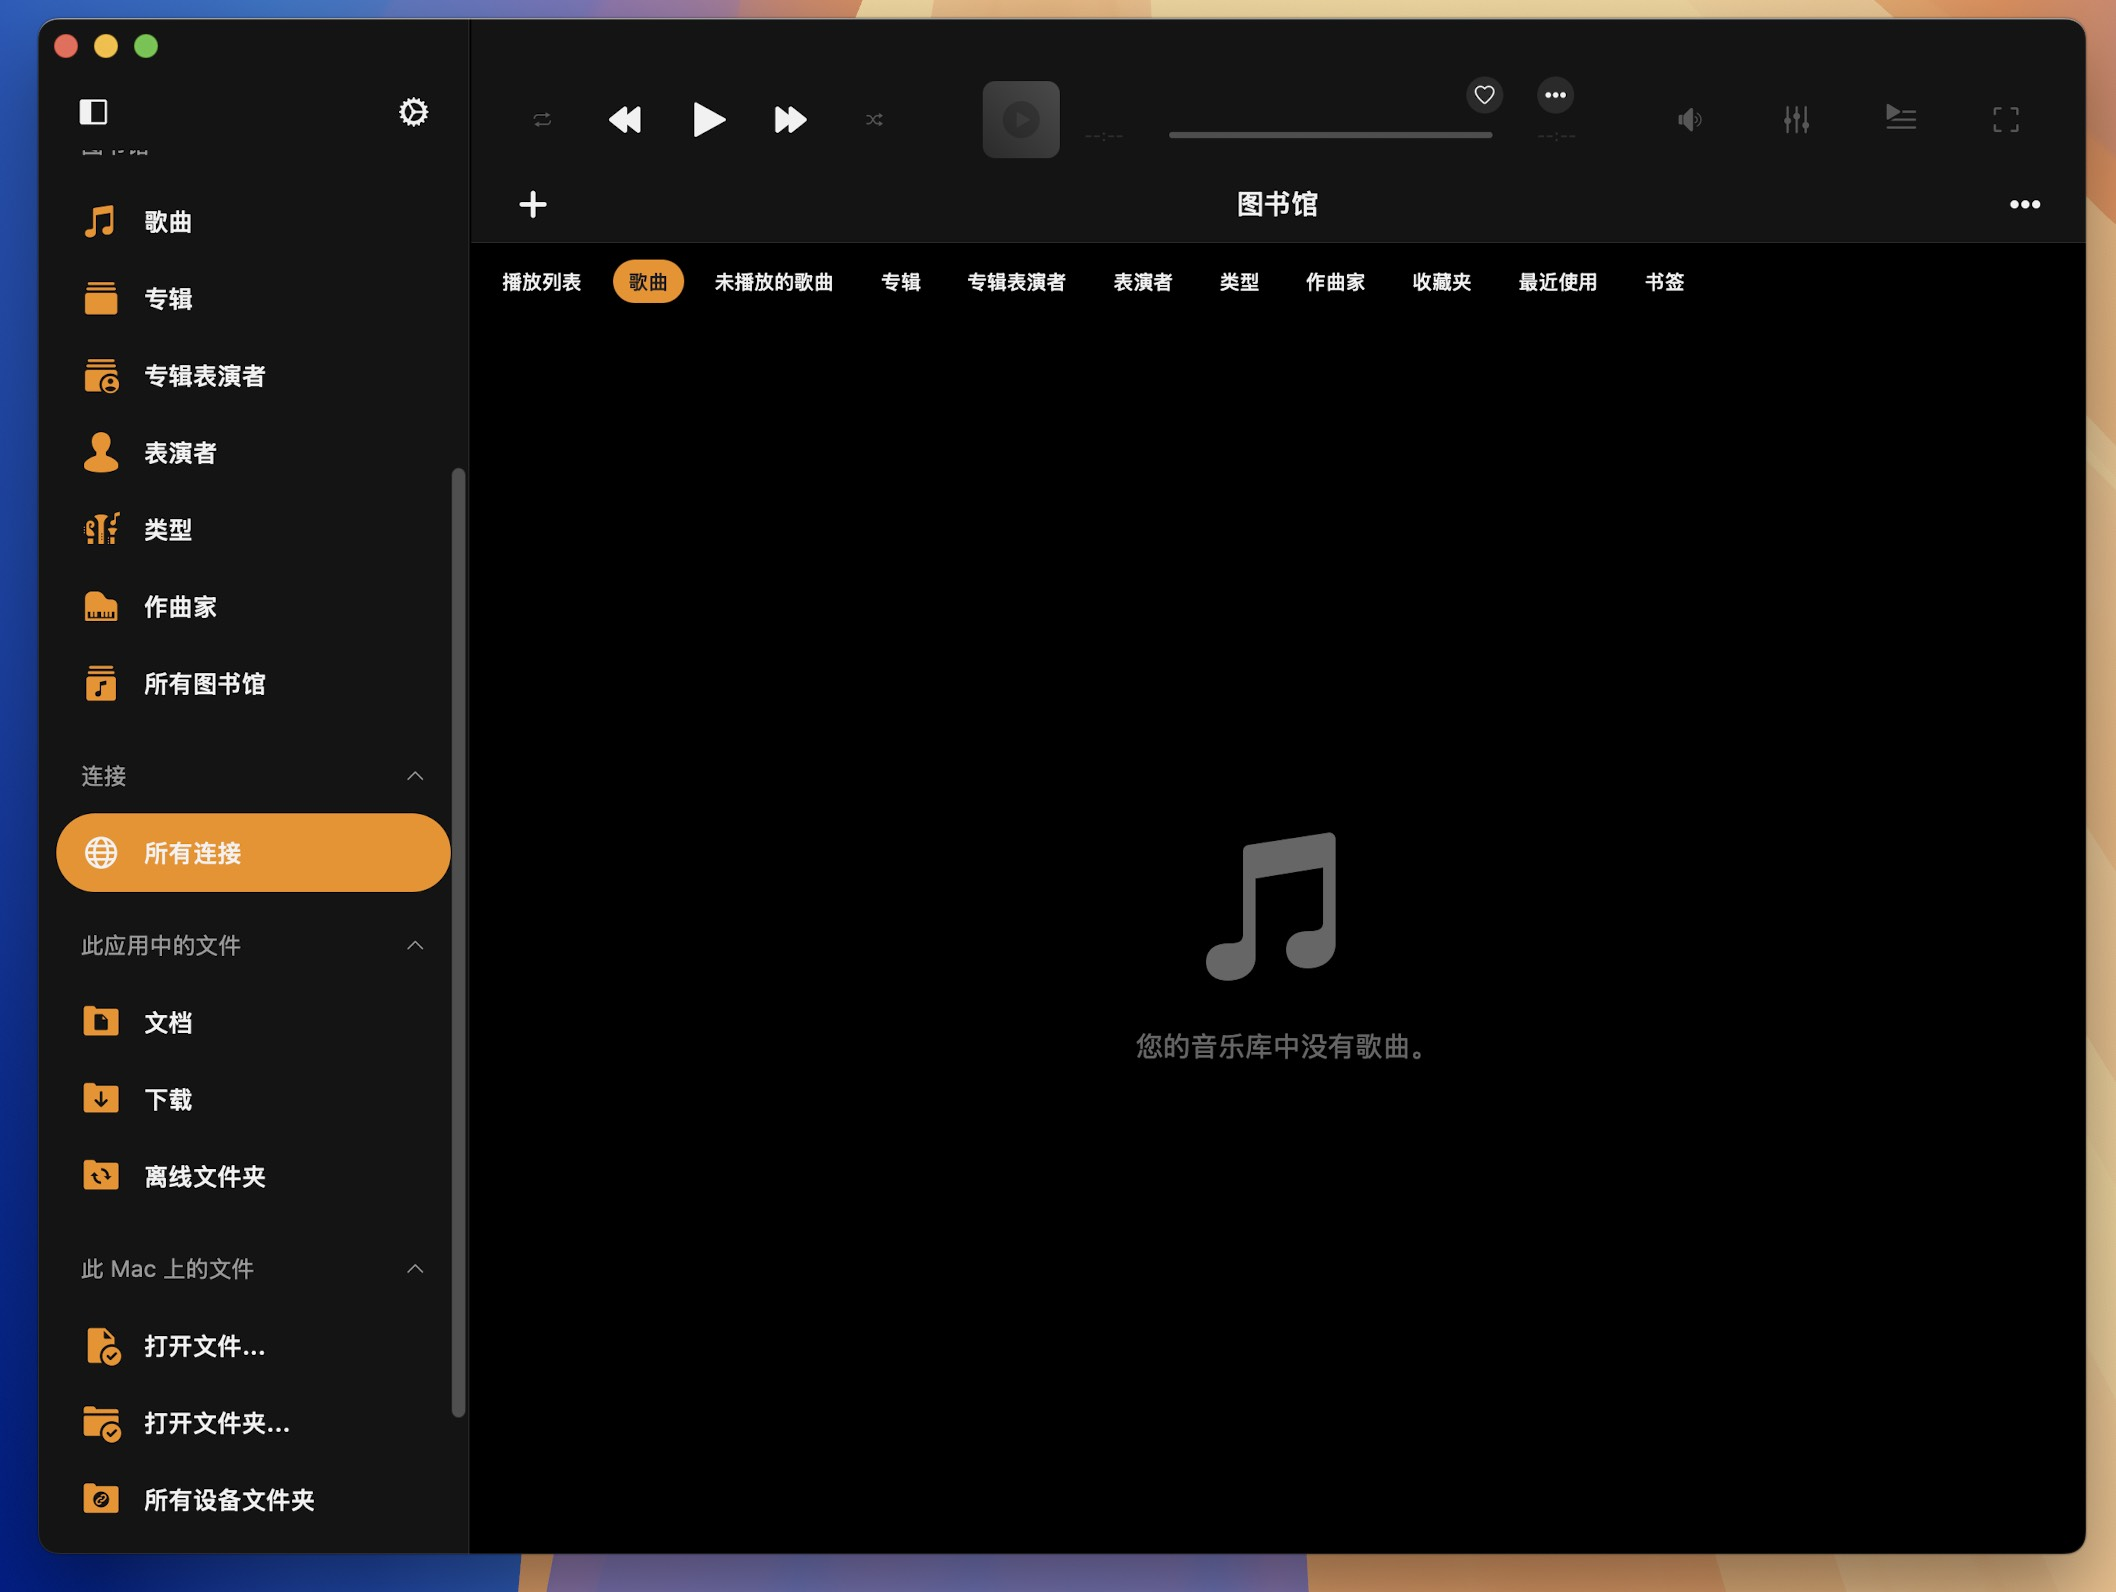Switch to the 收藏夹 tab
This screenshot has width=2116, height=1592.
point(1440,282)
